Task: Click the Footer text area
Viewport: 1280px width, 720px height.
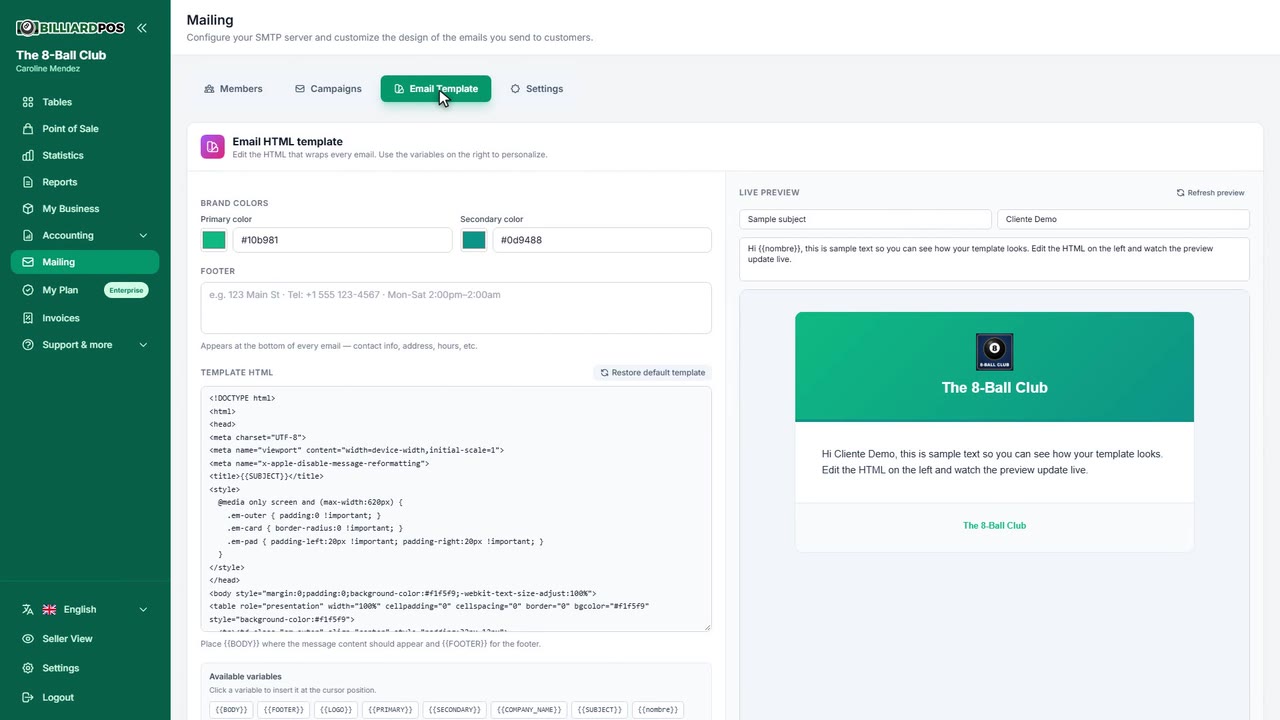Action: tap(456, 307)
